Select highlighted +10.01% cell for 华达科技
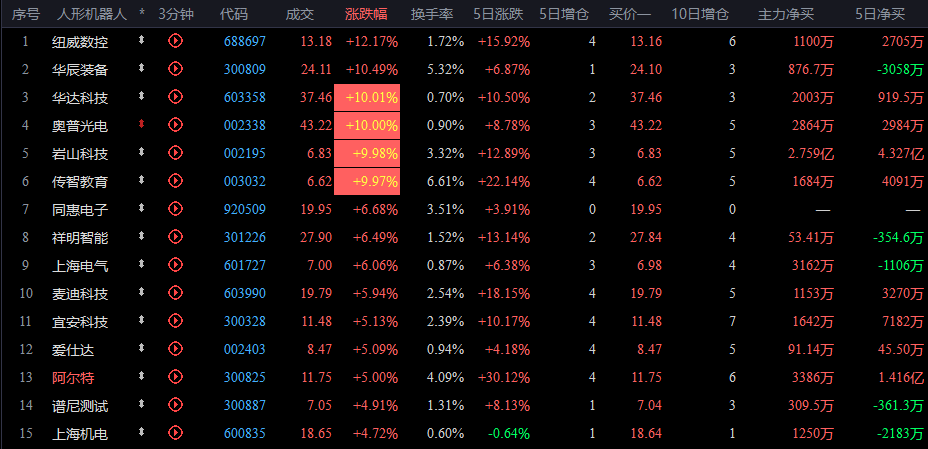The height and width of the screenshot is (449, 928). point(367,97)
